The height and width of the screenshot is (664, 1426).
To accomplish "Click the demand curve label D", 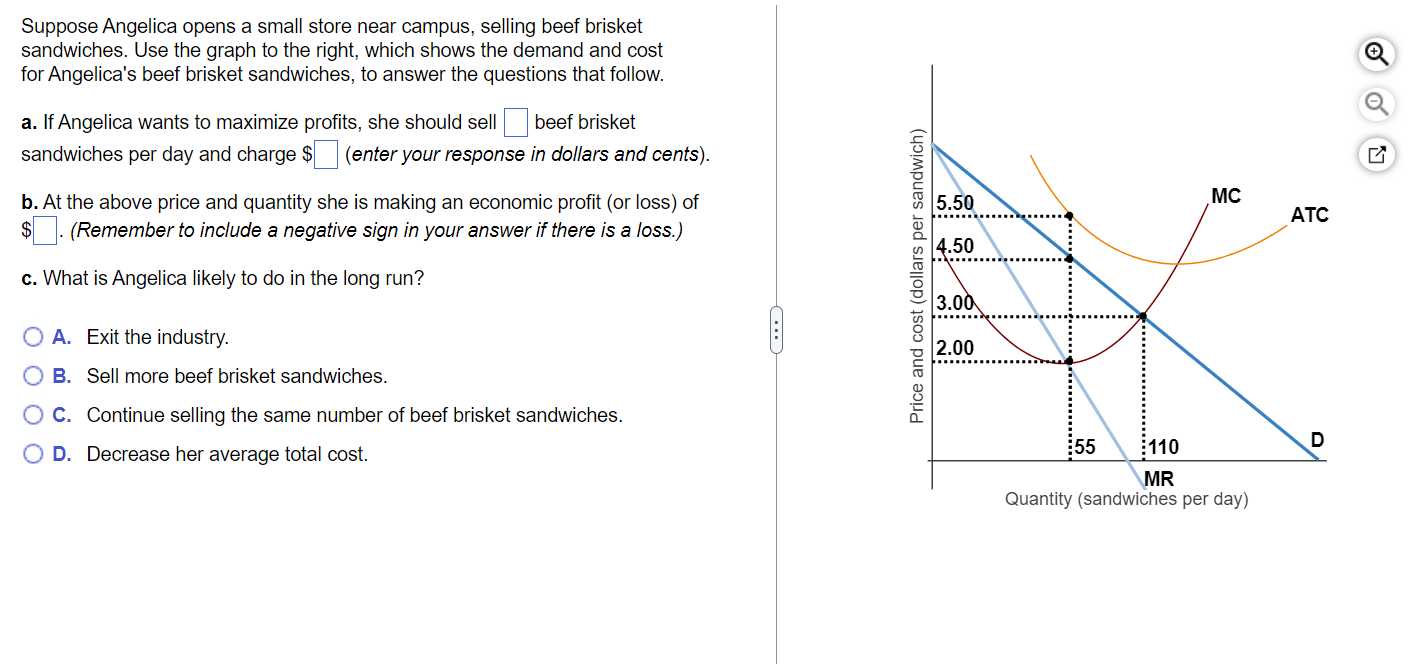I will pos(1317,440).
